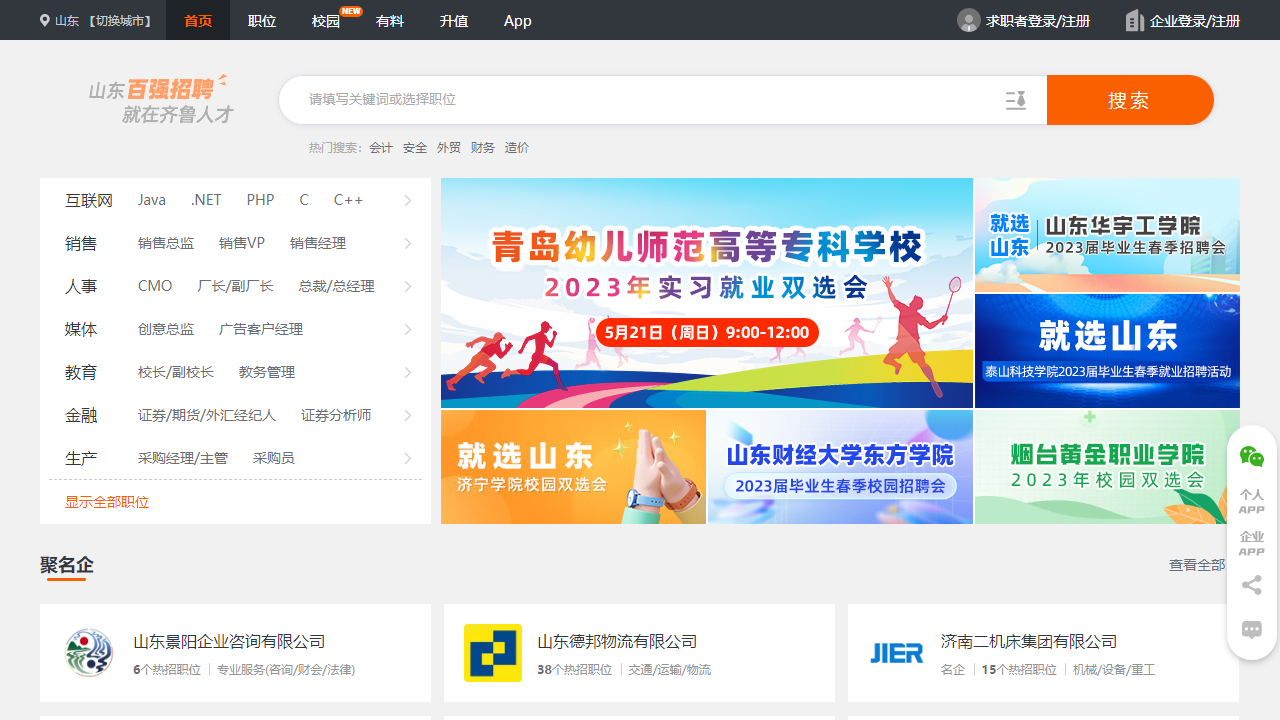
Task: Click the WeChat icon in floating sidebar
Action: pyautogui.click(x=1252, y=457)
